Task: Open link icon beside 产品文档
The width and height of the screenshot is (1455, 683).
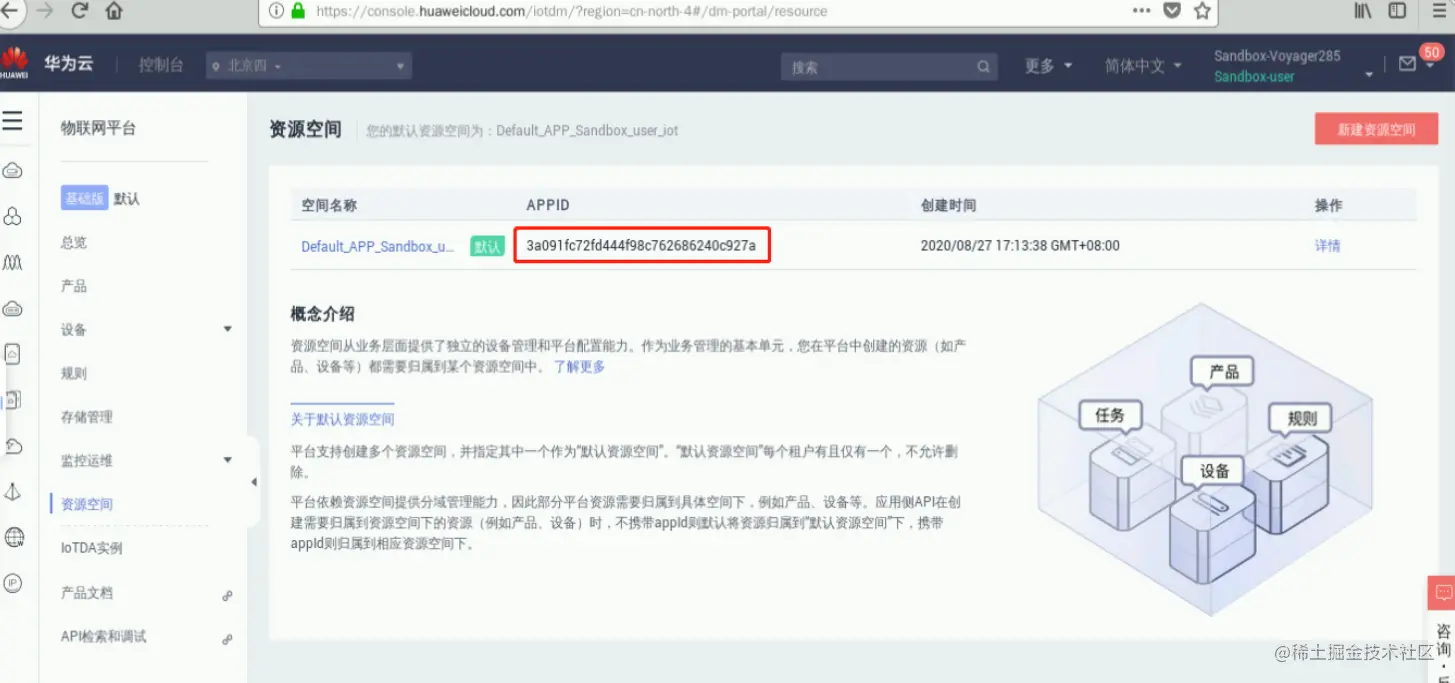Action: click(227, 595)
